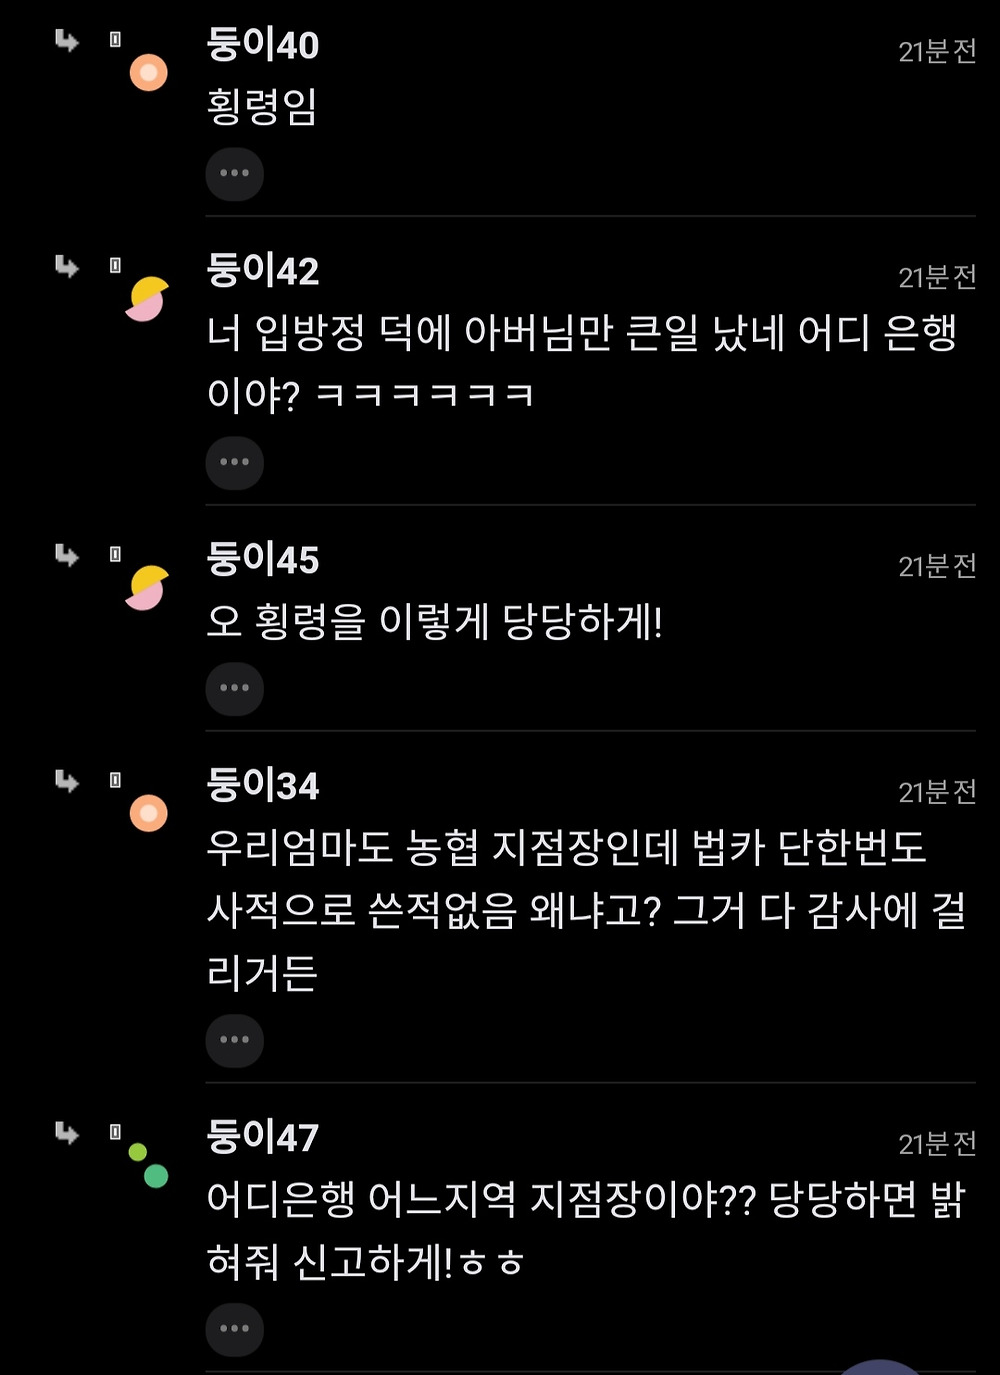
Task: Tap the reply arrow icon beside 둥이42
Action: [x=66, y=266]
